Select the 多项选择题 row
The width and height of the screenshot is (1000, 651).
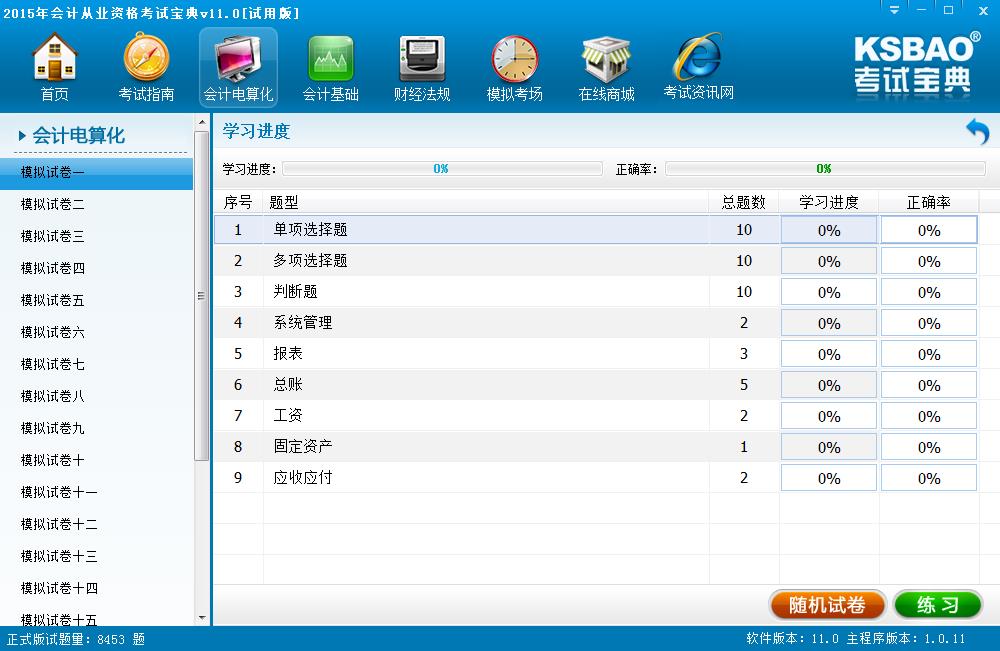tap(310, 261)
